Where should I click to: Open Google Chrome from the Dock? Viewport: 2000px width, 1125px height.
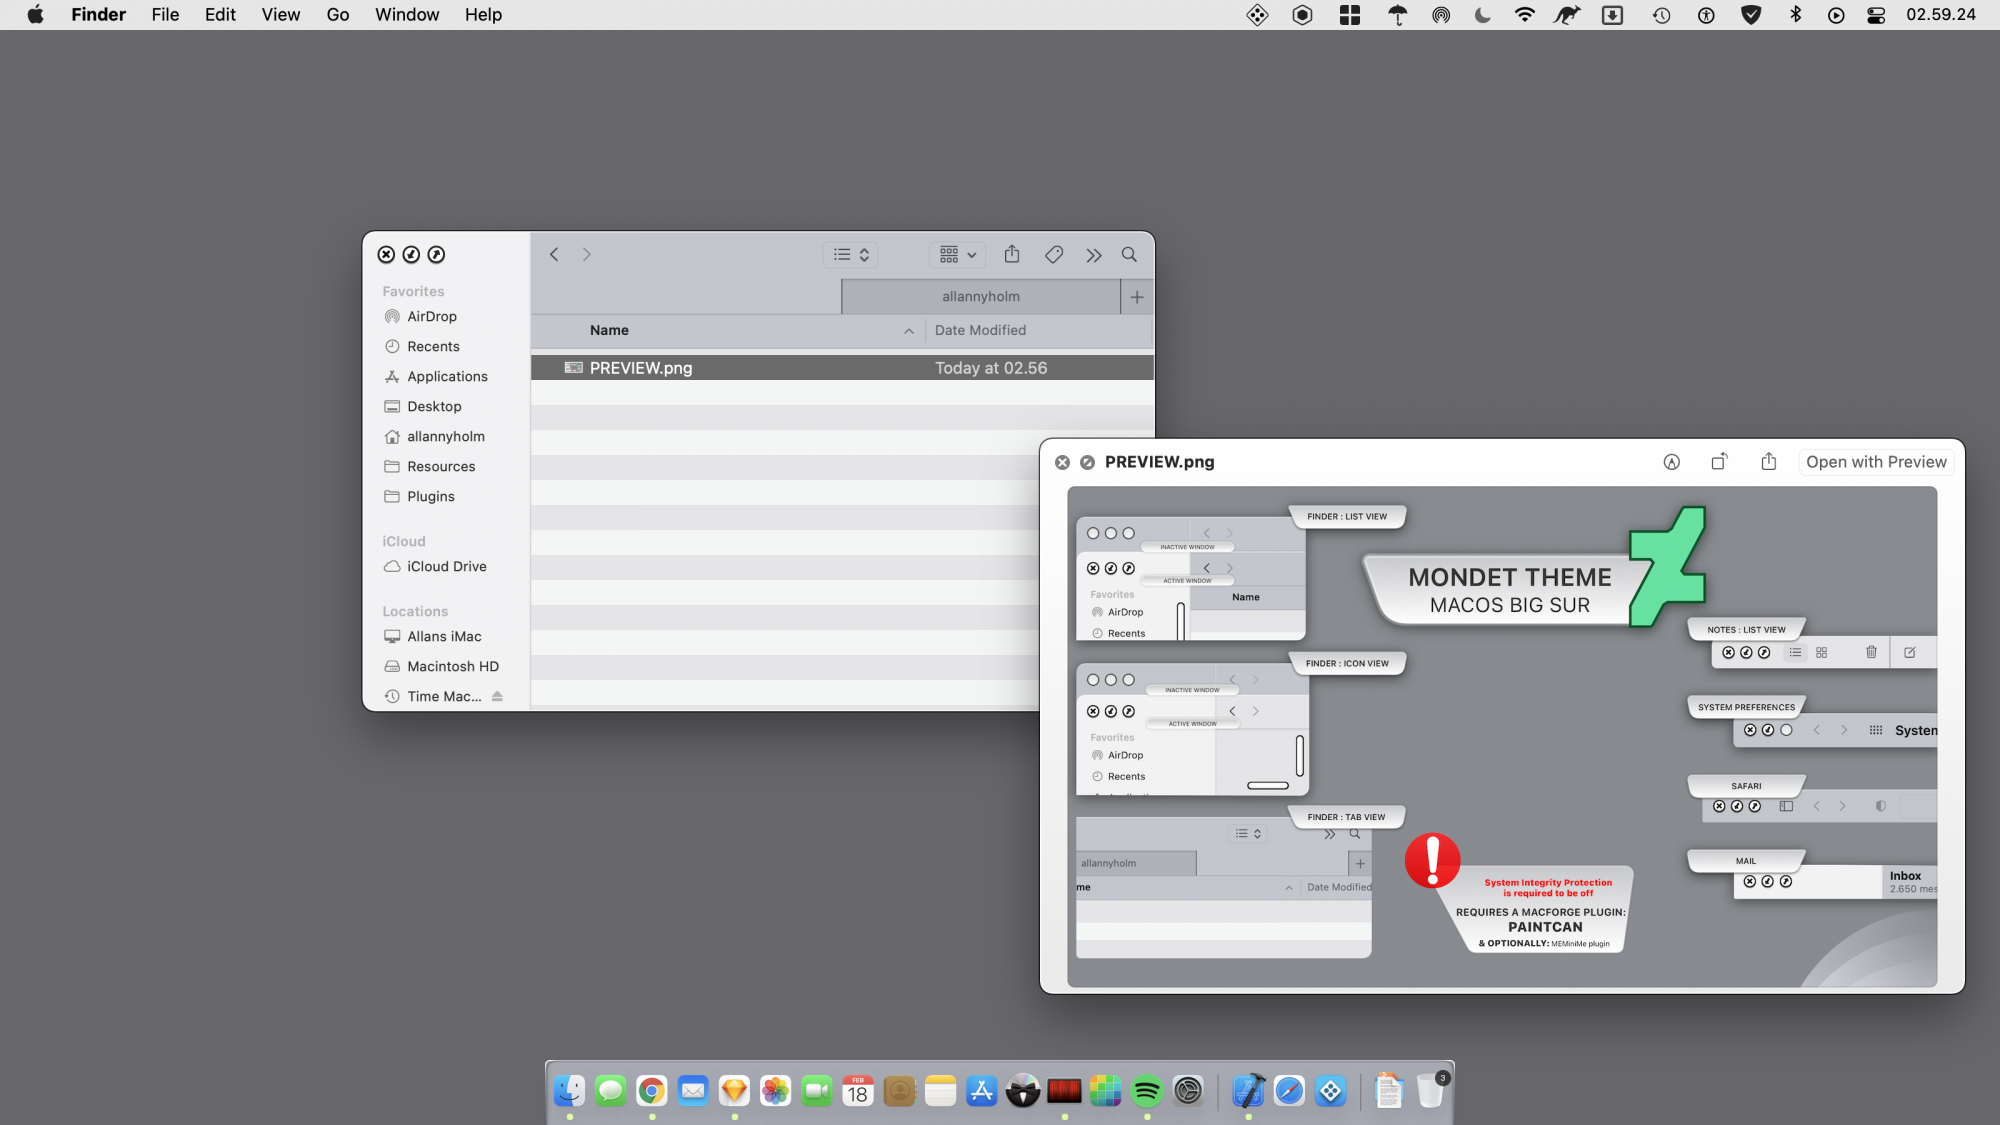click(651, 1091)
